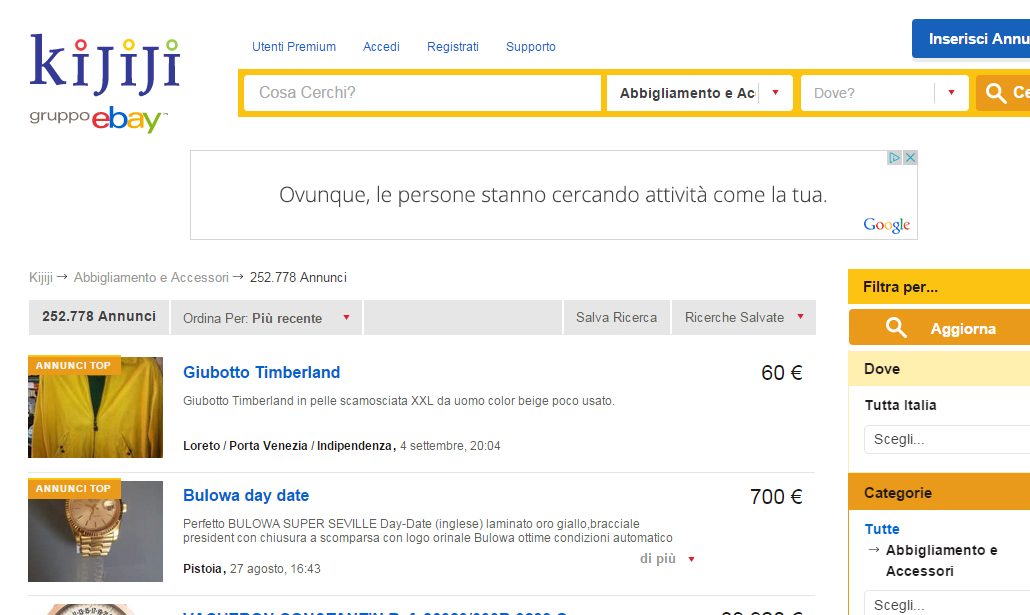Dismiss the banner ad with its X icon
This screenshot has width=1030, height=615.
coord(911,157)
